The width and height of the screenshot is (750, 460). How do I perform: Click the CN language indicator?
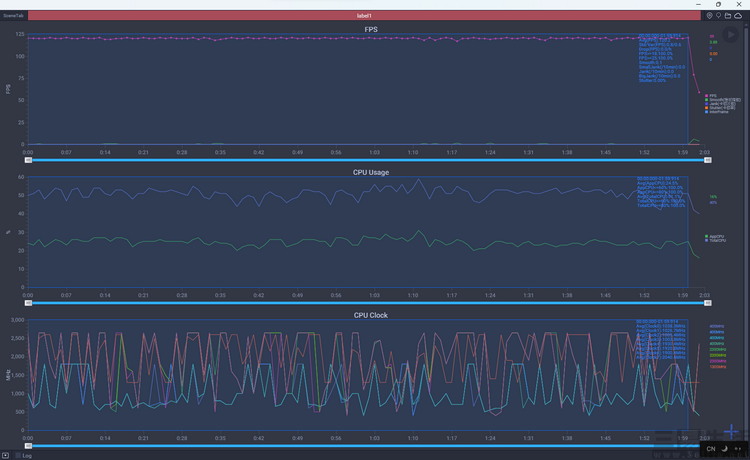point(710,449)
